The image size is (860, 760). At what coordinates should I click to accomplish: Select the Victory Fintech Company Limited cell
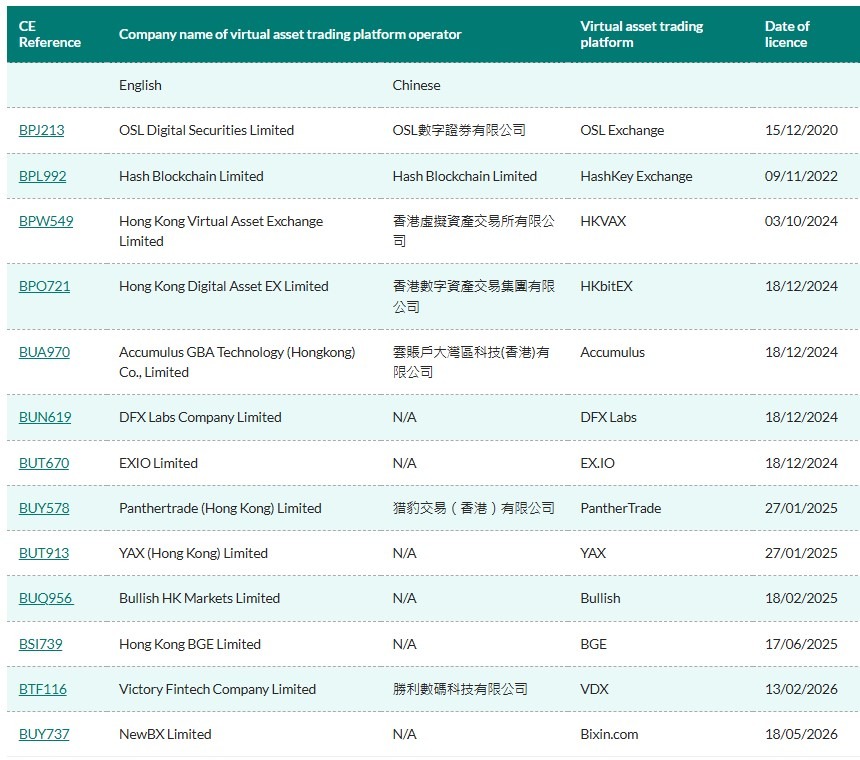[x=217, y=689]
